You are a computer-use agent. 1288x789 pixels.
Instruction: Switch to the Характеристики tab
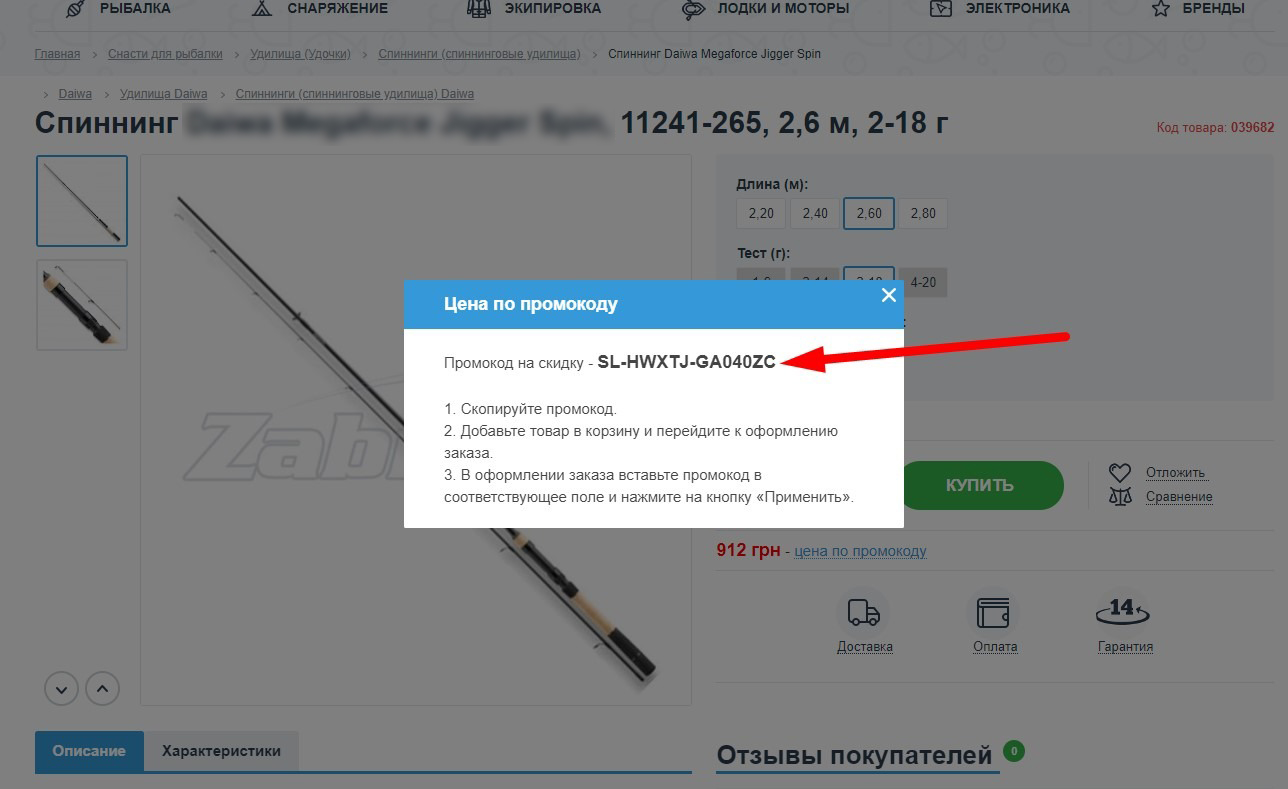pos(221,751)
